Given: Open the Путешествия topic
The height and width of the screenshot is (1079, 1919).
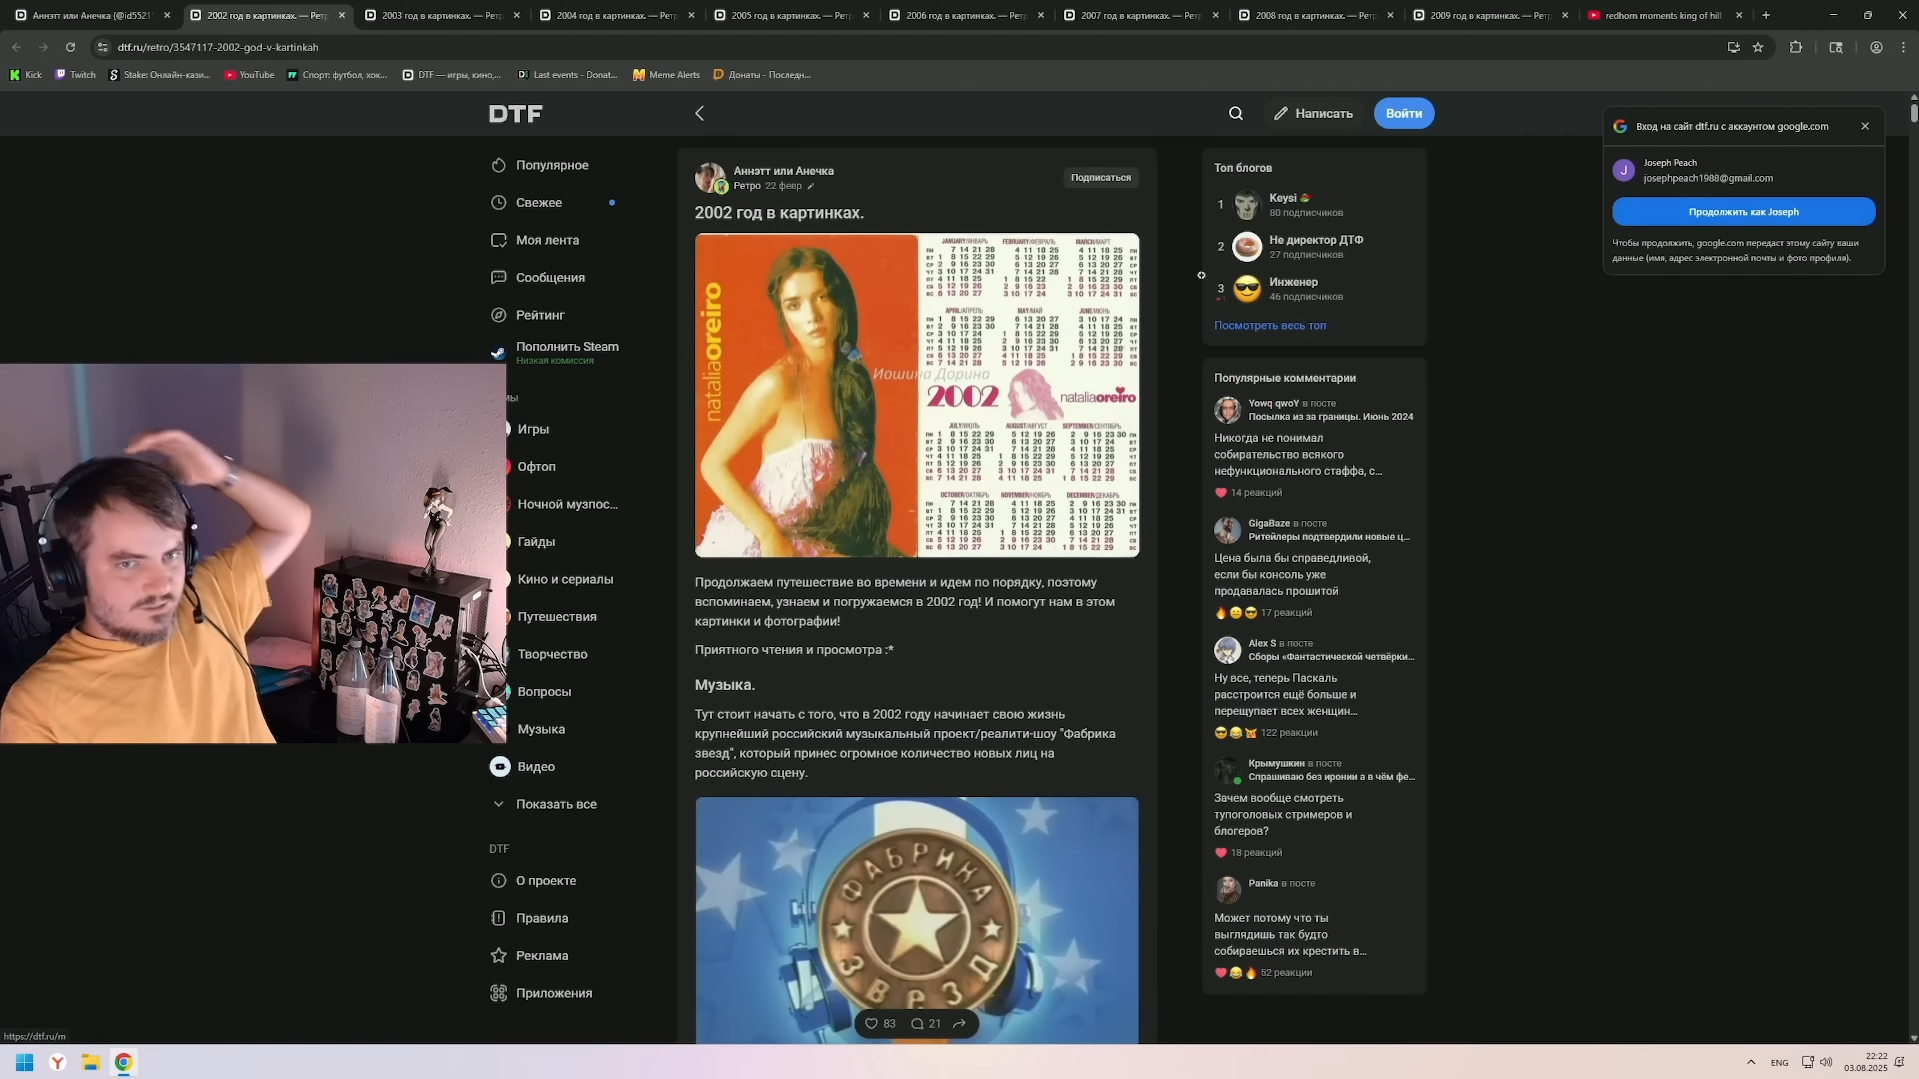Looking at the screenshot, I should click(x=557, y=617).
